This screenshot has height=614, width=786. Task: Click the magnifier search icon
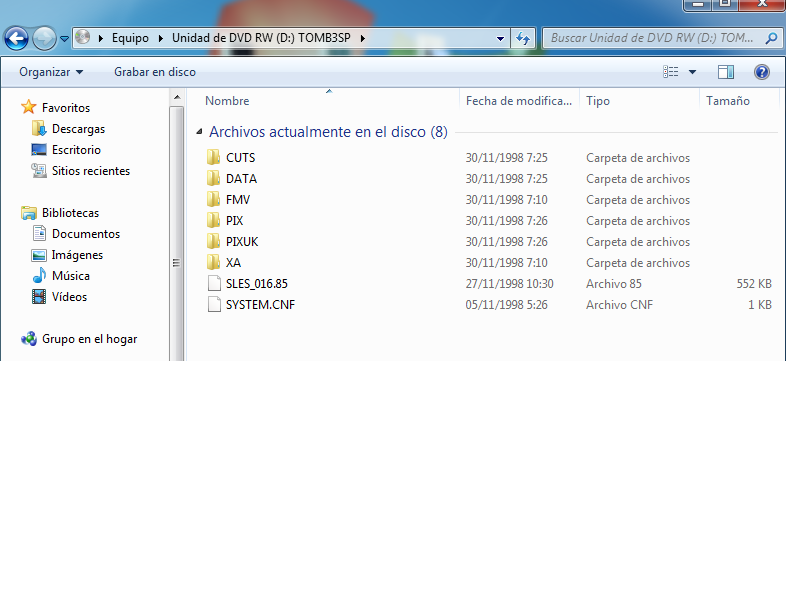pos(771,38)
